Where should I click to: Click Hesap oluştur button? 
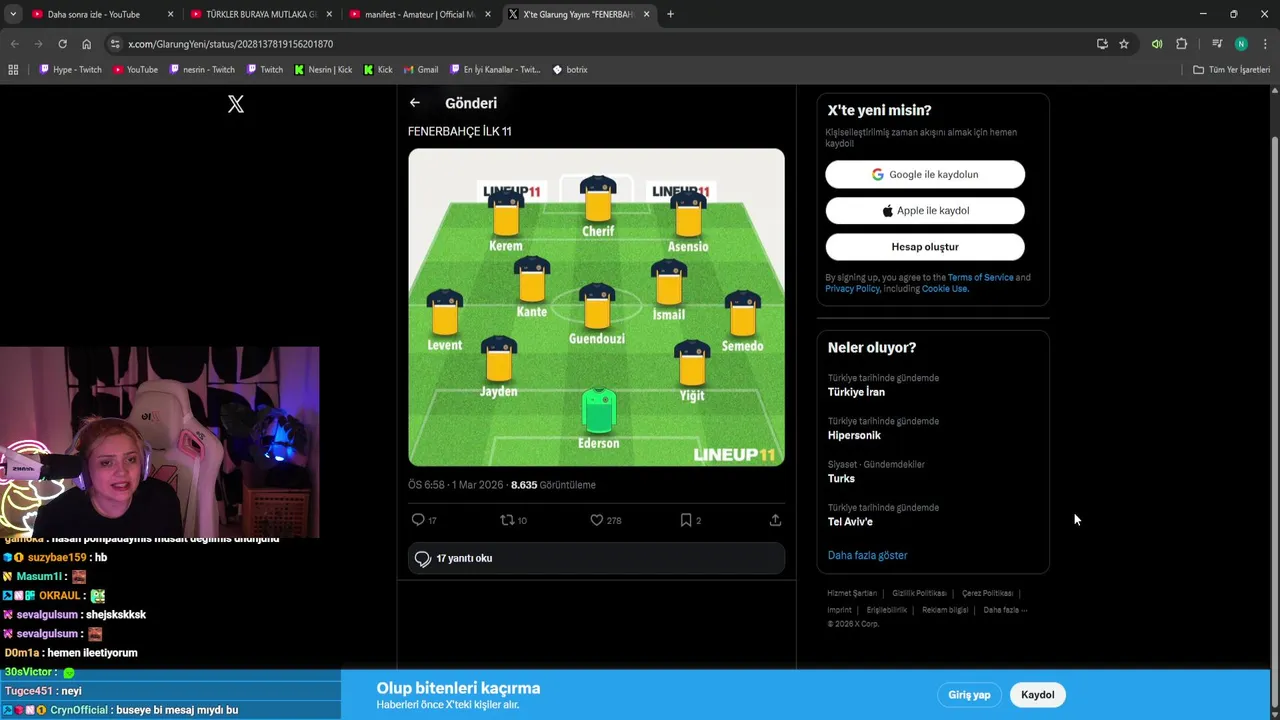tap(925, 247)
